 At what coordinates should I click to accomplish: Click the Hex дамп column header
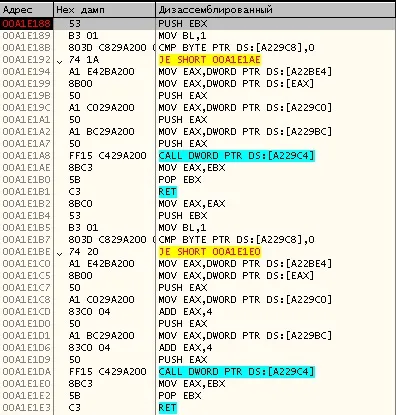tap(104, 10)
